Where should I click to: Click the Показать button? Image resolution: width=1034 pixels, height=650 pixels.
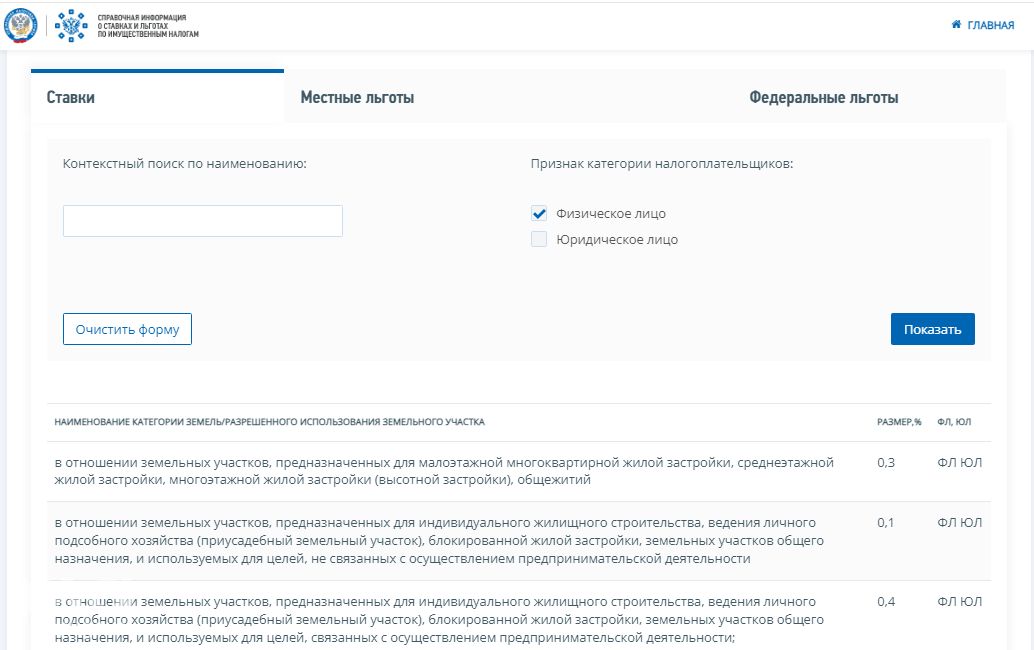coord(932,329)
